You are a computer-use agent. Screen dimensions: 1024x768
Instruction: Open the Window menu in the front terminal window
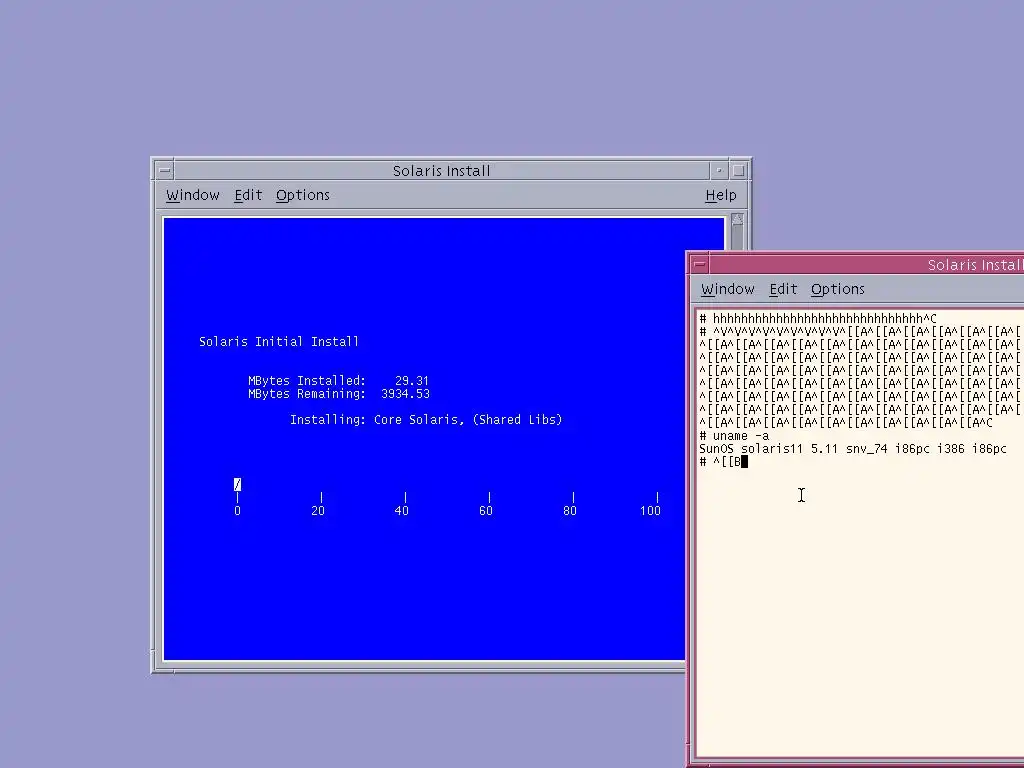pyautogui.click(x=728, y=289)
